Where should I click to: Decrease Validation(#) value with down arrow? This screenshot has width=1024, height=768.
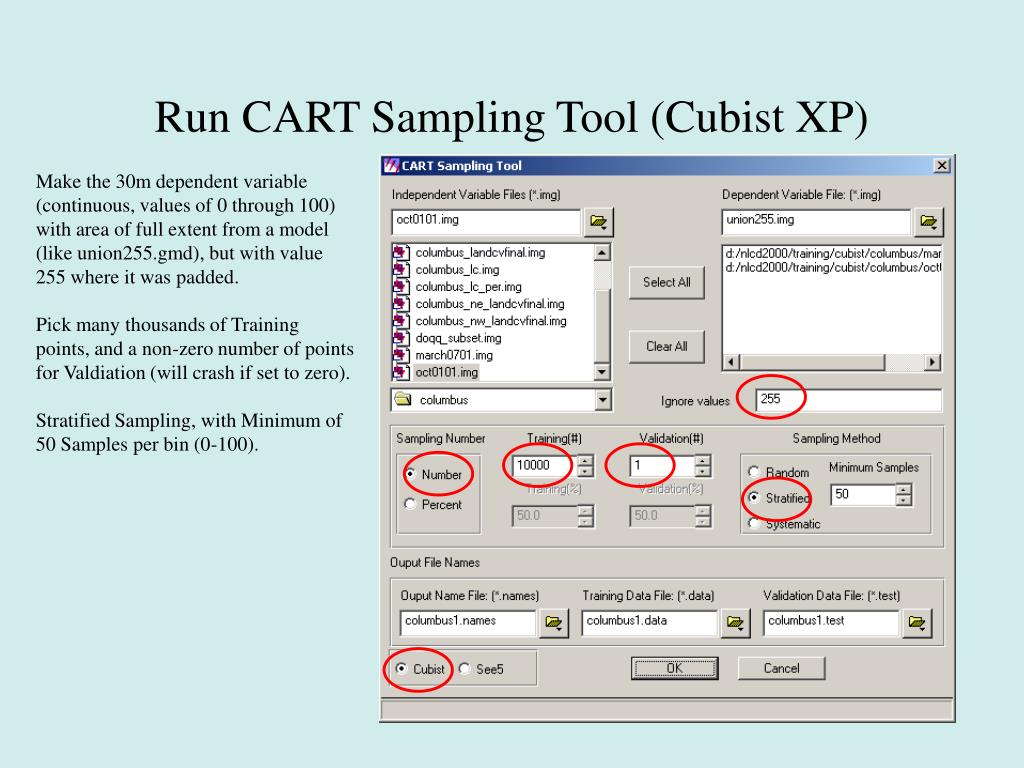point(703,472)
